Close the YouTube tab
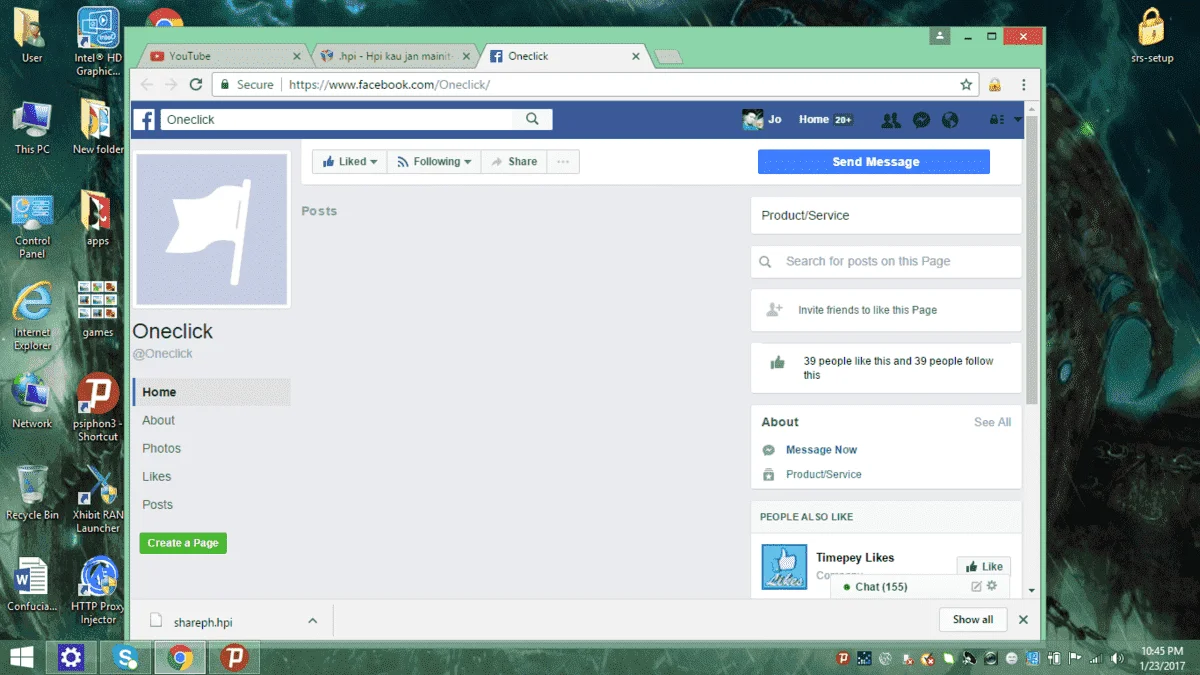Screen dimensions: 1200x675 296,56
